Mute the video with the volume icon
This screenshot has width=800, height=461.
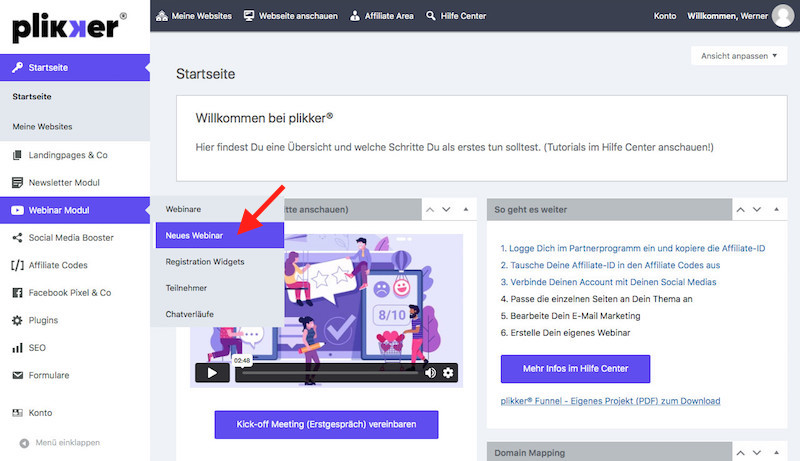pyautogui.click(x=430, y=373)
